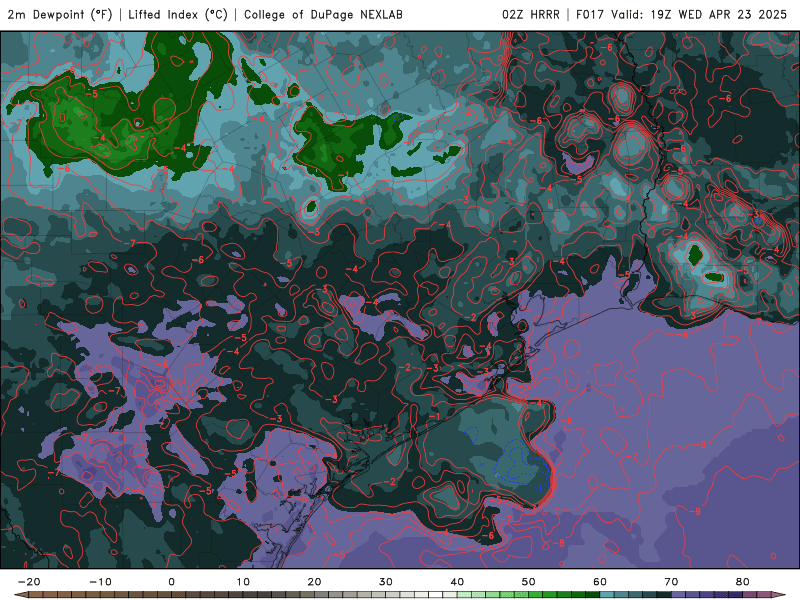800x600 pixels.
Task: Click the "02Z HRRR" model run label
Action: tap(531, 15)
